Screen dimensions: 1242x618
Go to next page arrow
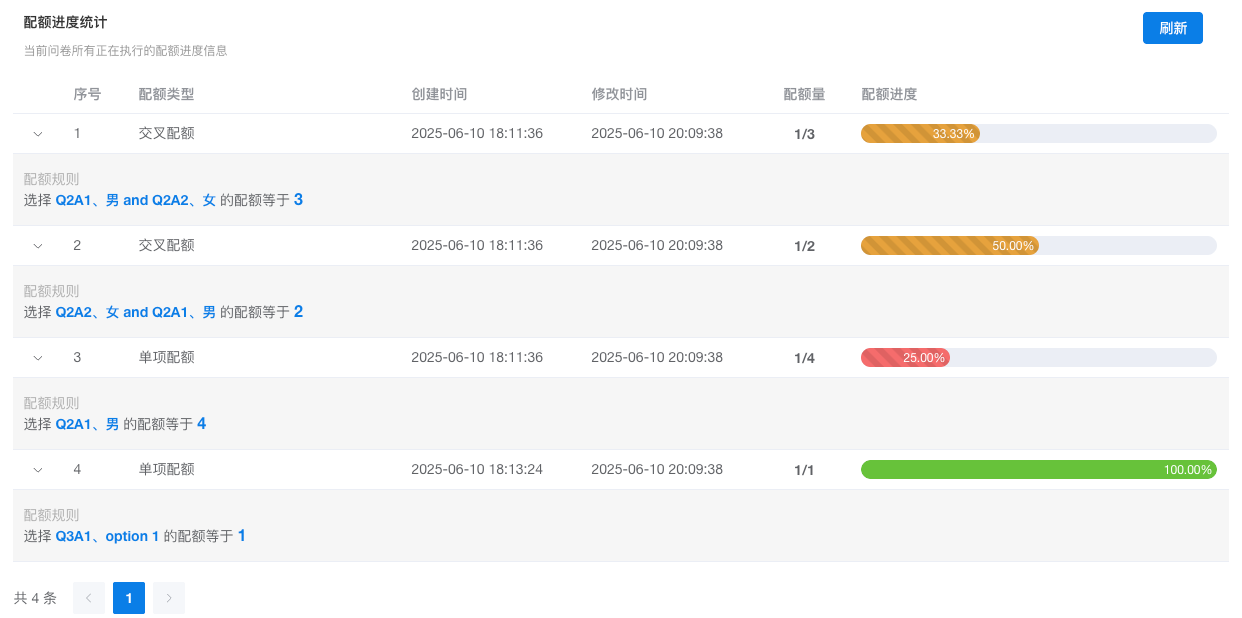(169, 598)
